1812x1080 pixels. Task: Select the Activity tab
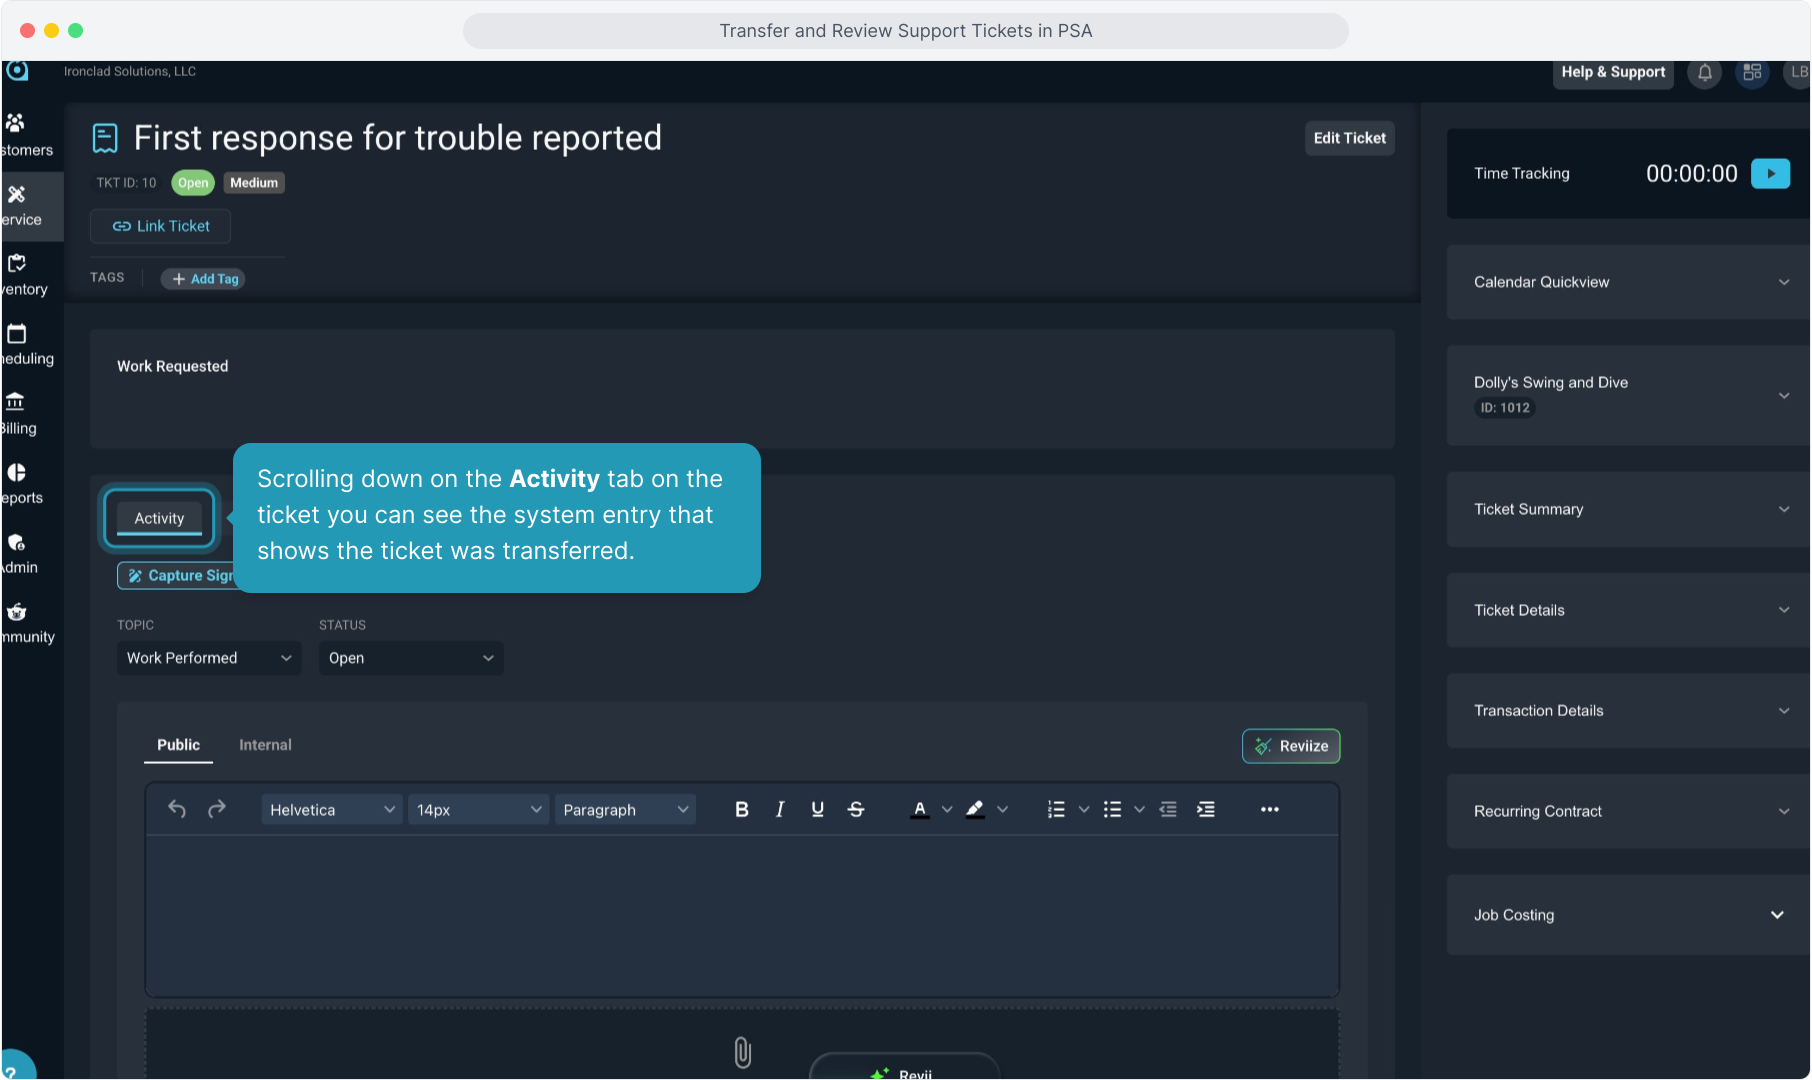(159, 518)
